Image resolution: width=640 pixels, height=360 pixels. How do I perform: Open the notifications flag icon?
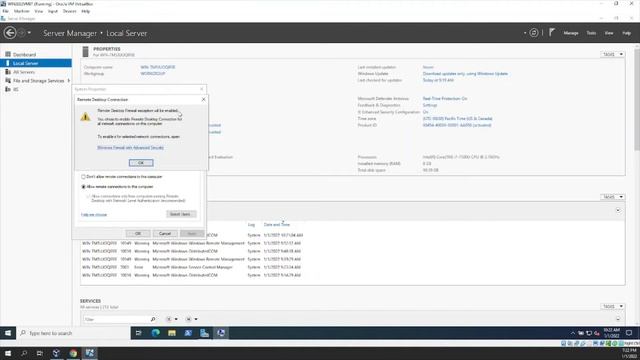click(552, 32)
